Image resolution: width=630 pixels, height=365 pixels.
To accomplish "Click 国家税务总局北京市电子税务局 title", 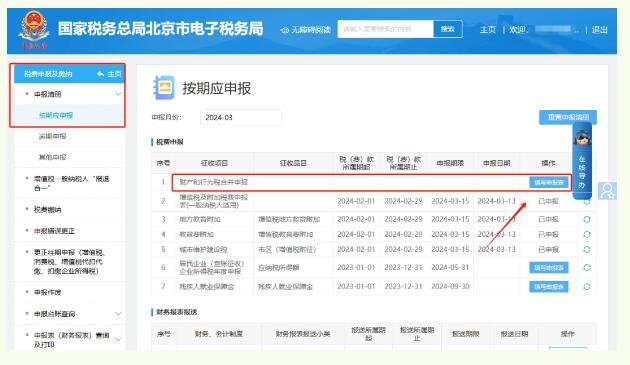I will point(161,29).
